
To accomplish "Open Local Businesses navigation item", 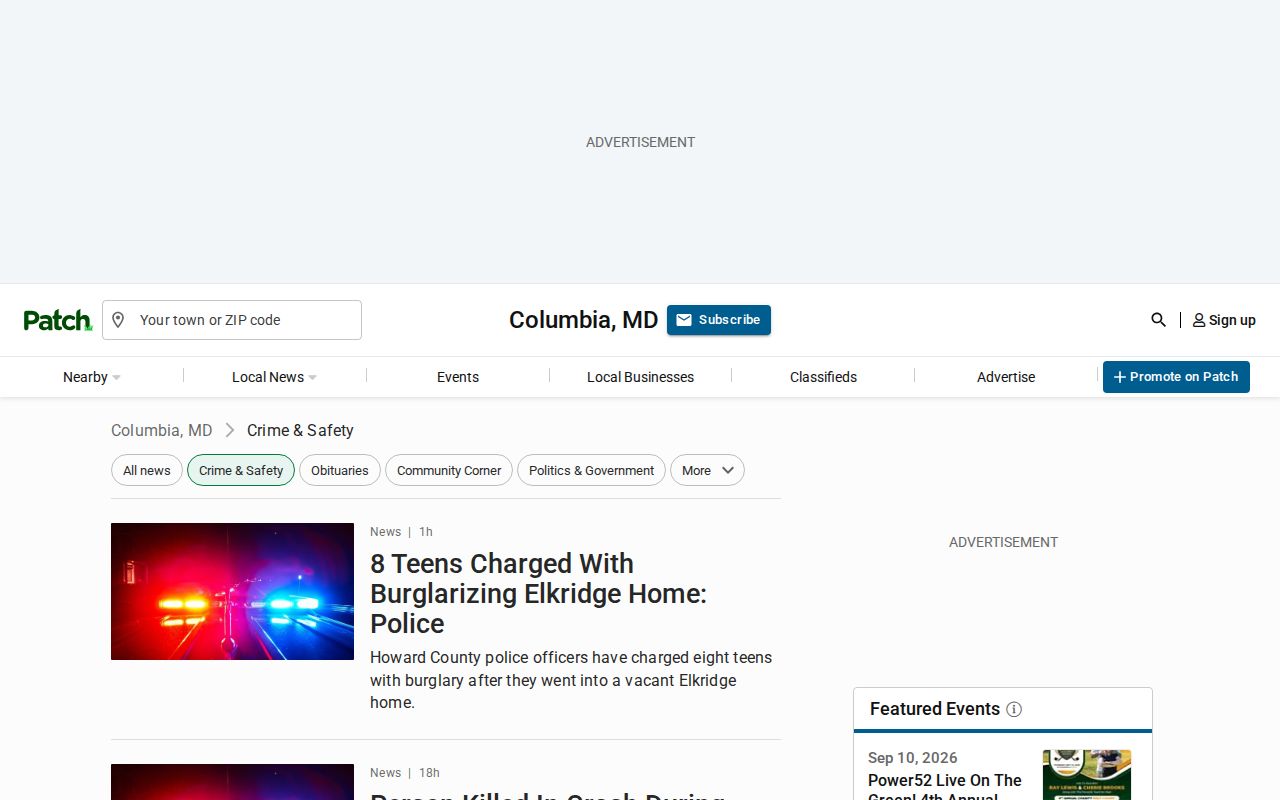I will (x=640, y=377).
